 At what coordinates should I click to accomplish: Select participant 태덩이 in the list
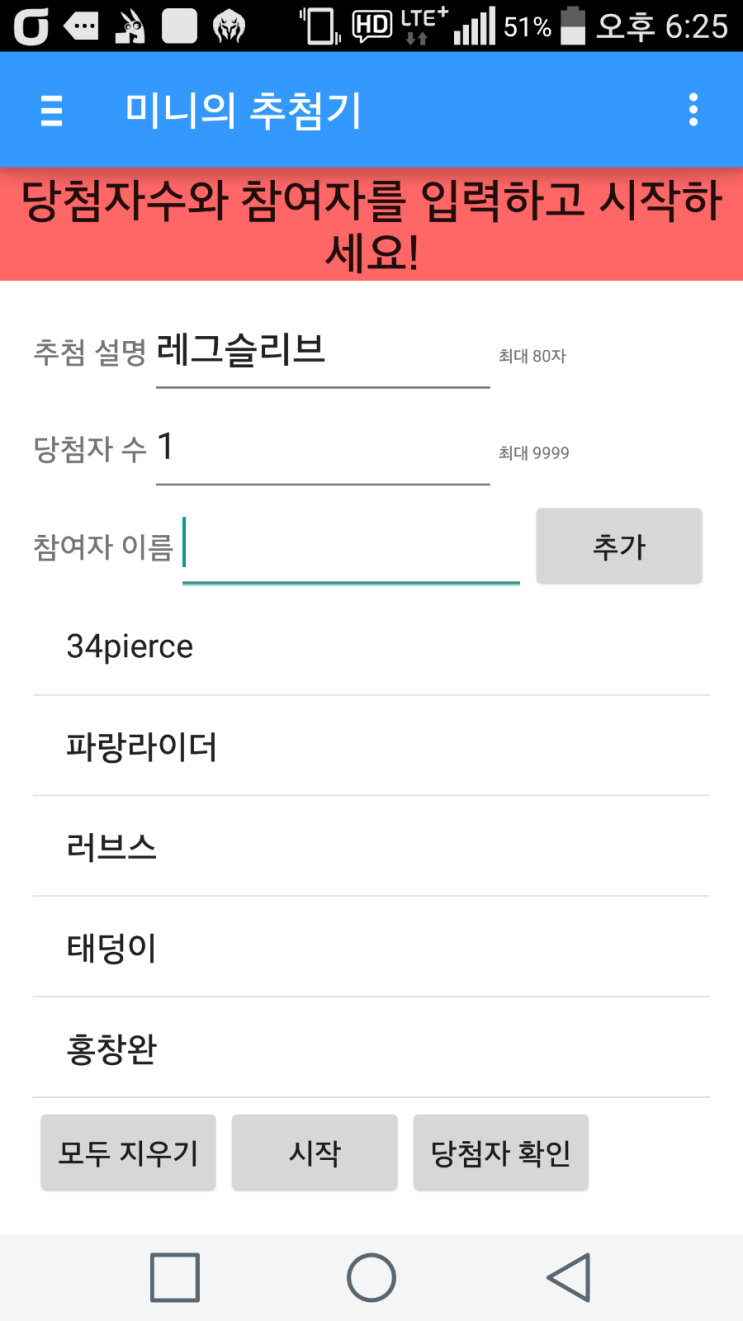(371, 947)
